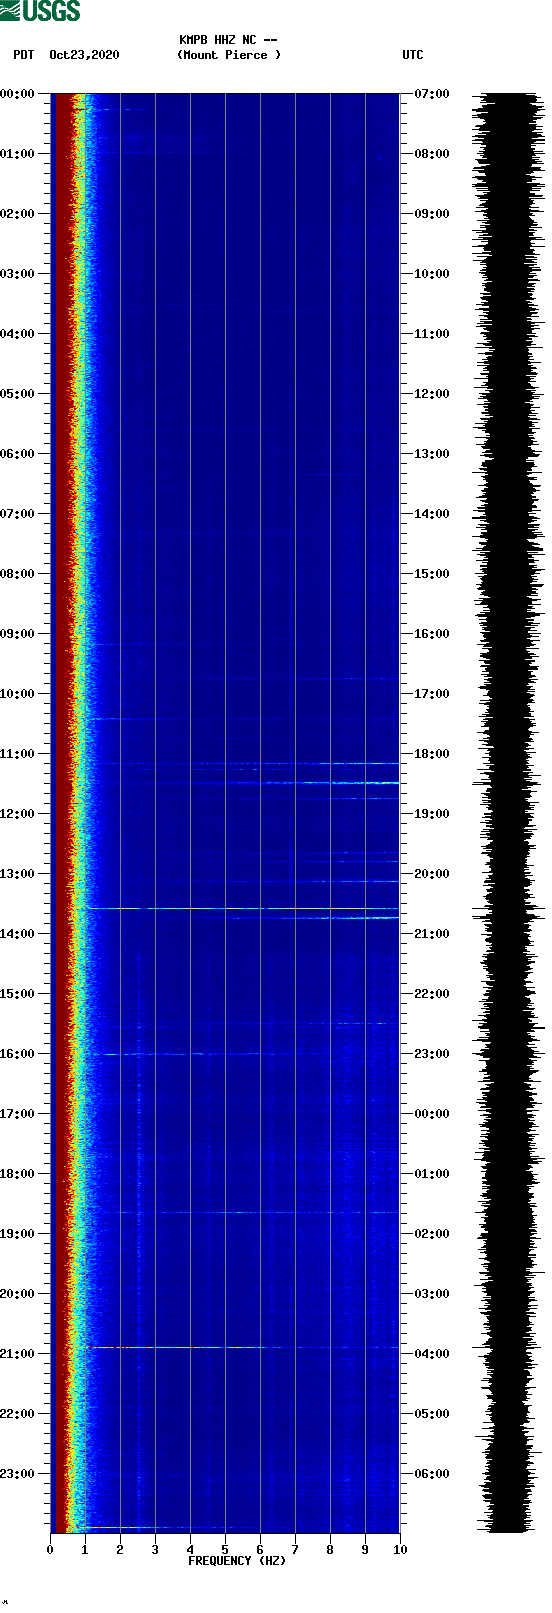Click the 20:00 PDT time label
The width and height of the screenshot is (552, 1613).
click(x=17, y=1294)
